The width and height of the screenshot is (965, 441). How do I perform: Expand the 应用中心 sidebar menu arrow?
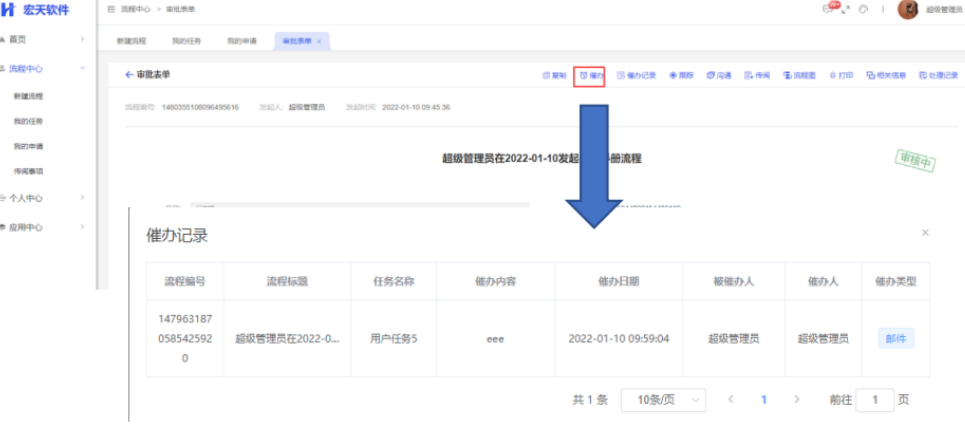point(82,227)
